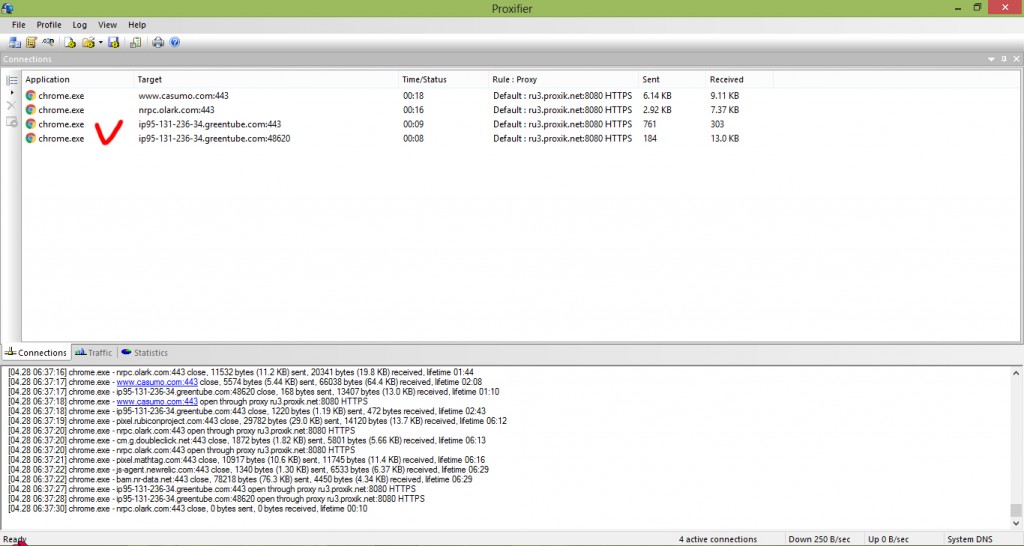Viewport: 1024px width, 546px height.
Task: Close the Connections panel with its X
Action: [x=1016, y=59]
